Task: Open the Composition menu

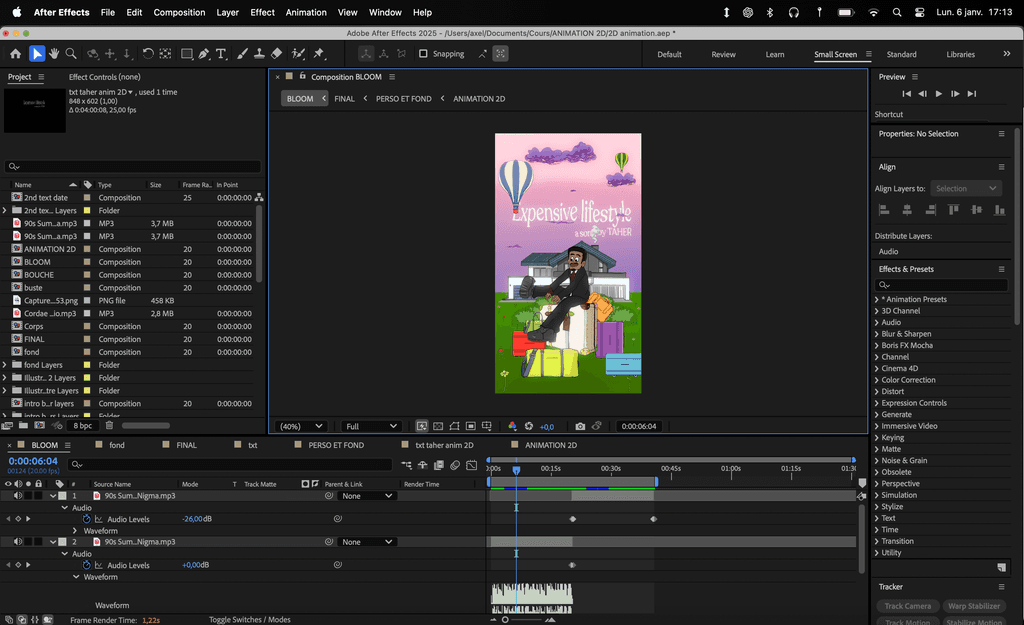Action: 179,12
